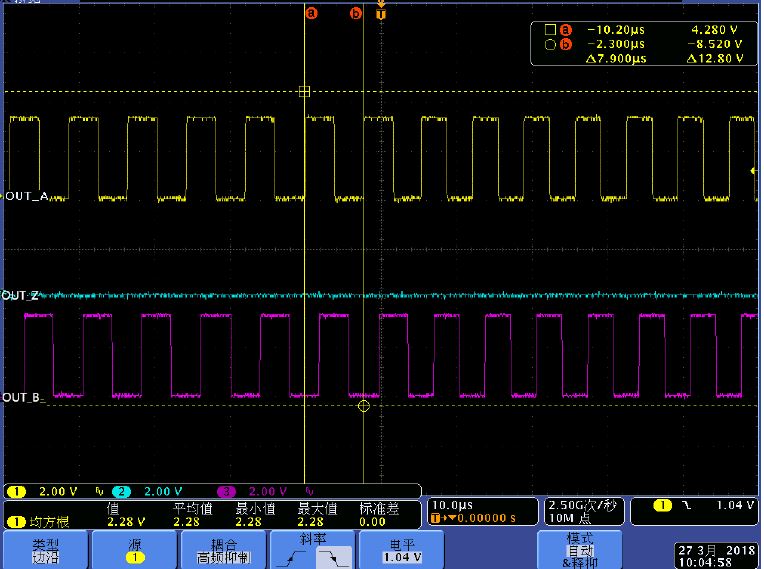Image resolution: width=764 pixels, height=569 pixels.
Task: Open the coupling 耦合 menu
Action: tap(225, 549)
